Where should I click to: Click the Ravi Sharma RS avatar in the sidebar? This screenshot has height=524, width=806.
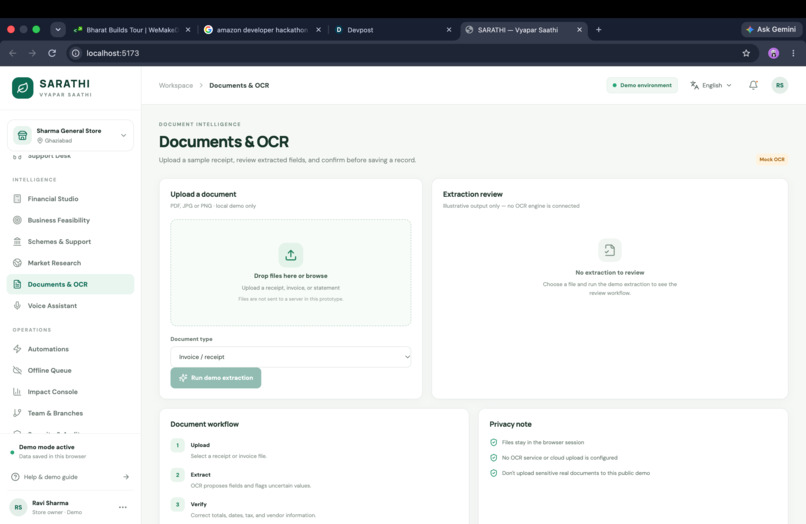click(18, 507)
